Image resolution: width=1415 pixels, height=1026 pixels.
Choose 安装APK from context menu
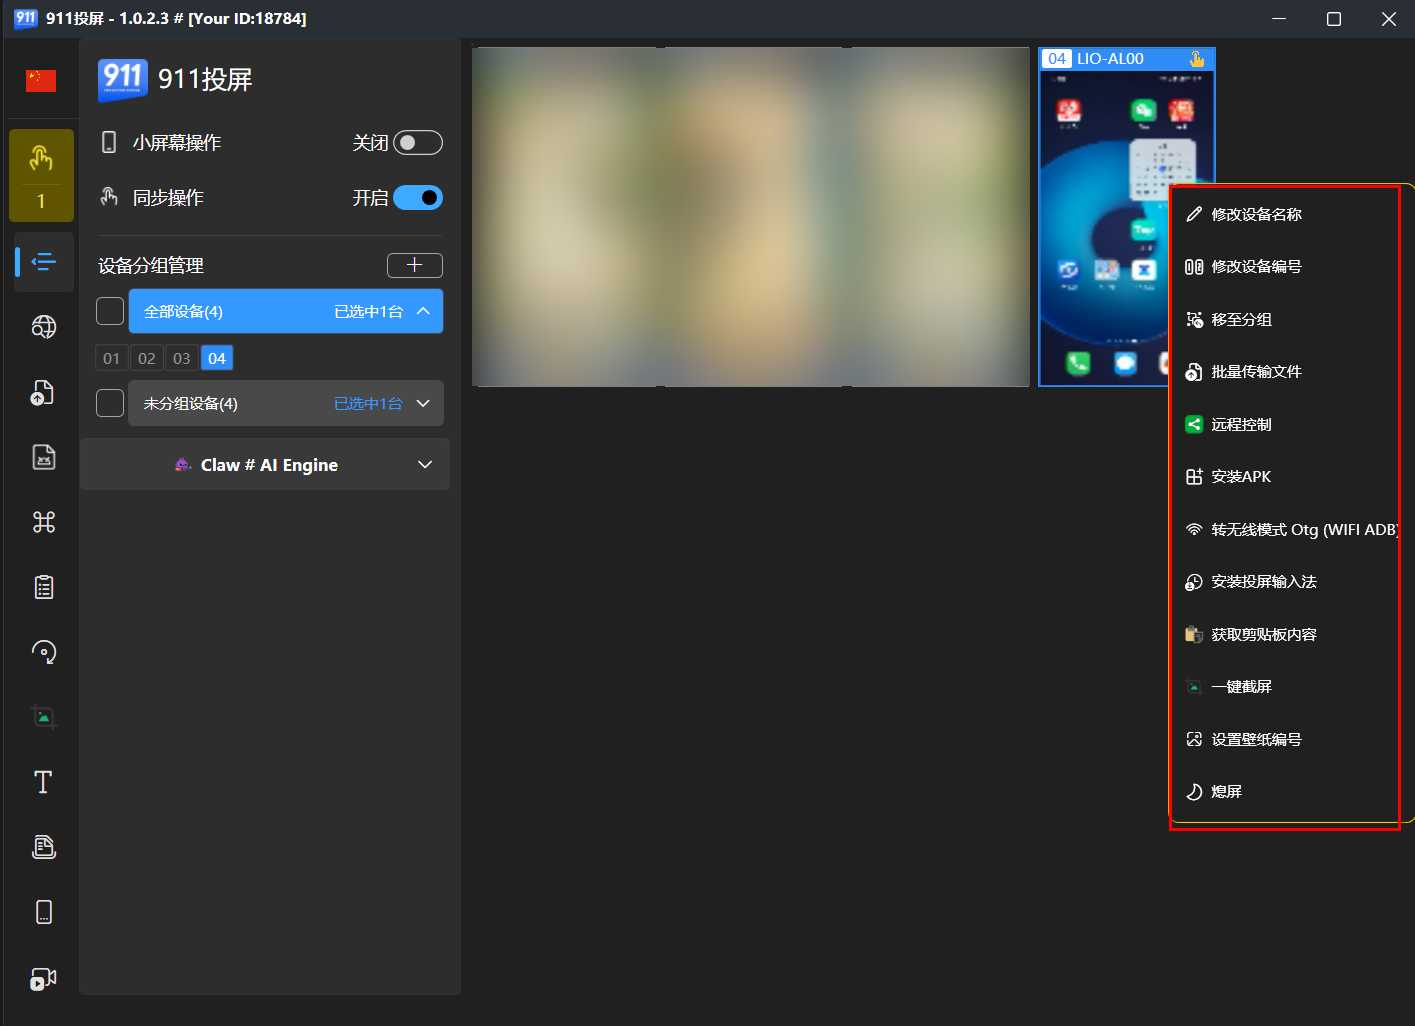click(x=1284, y=476)
